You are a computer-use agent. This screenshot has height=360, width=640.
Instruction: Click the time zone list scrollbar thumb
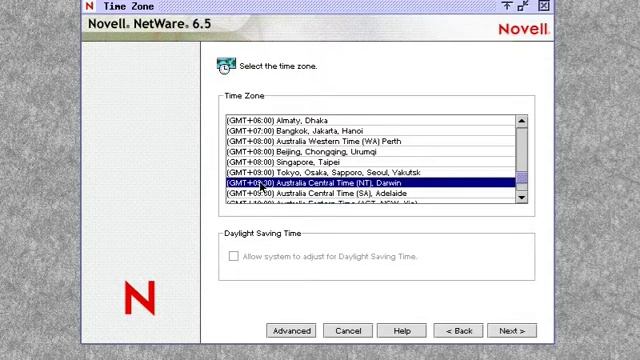tap(521, 178)
